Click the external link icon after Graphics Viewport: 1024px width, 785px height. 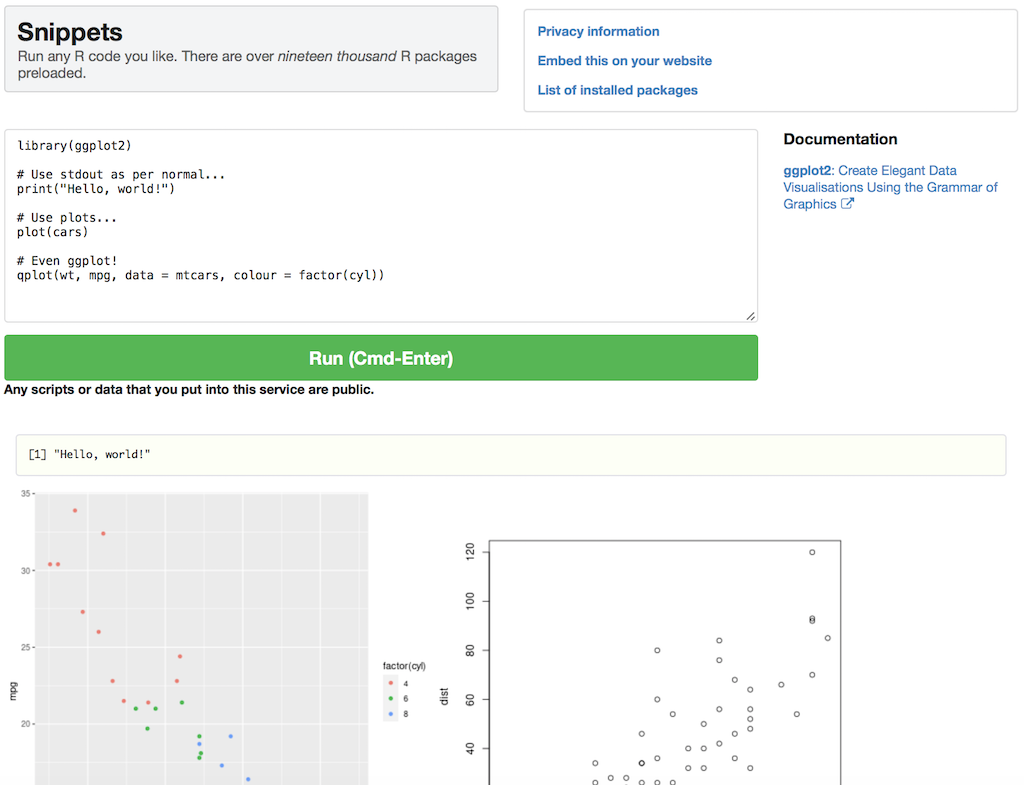point(848,204)
